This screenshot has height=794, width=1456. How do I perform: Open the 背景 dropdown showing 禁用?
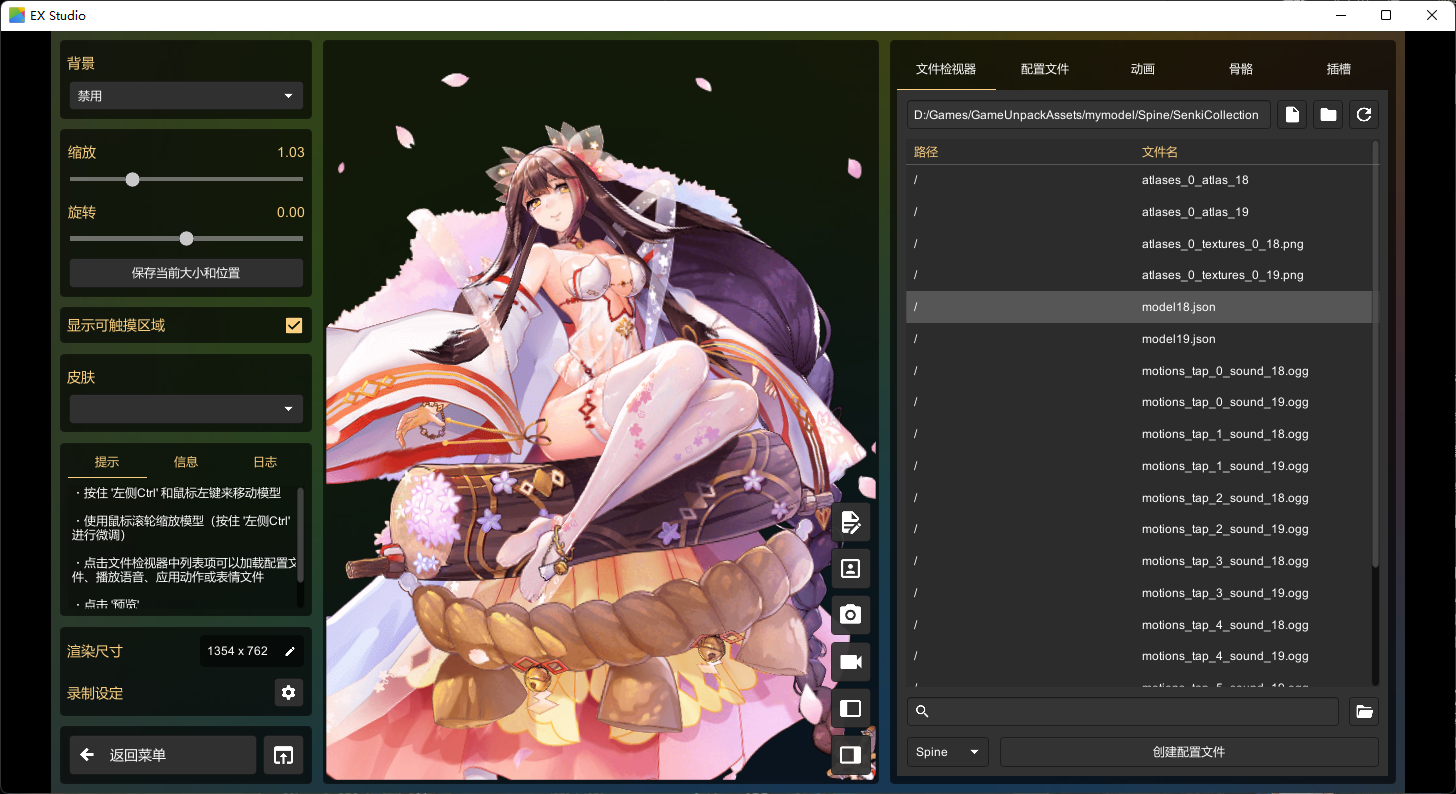click(186, 96)
